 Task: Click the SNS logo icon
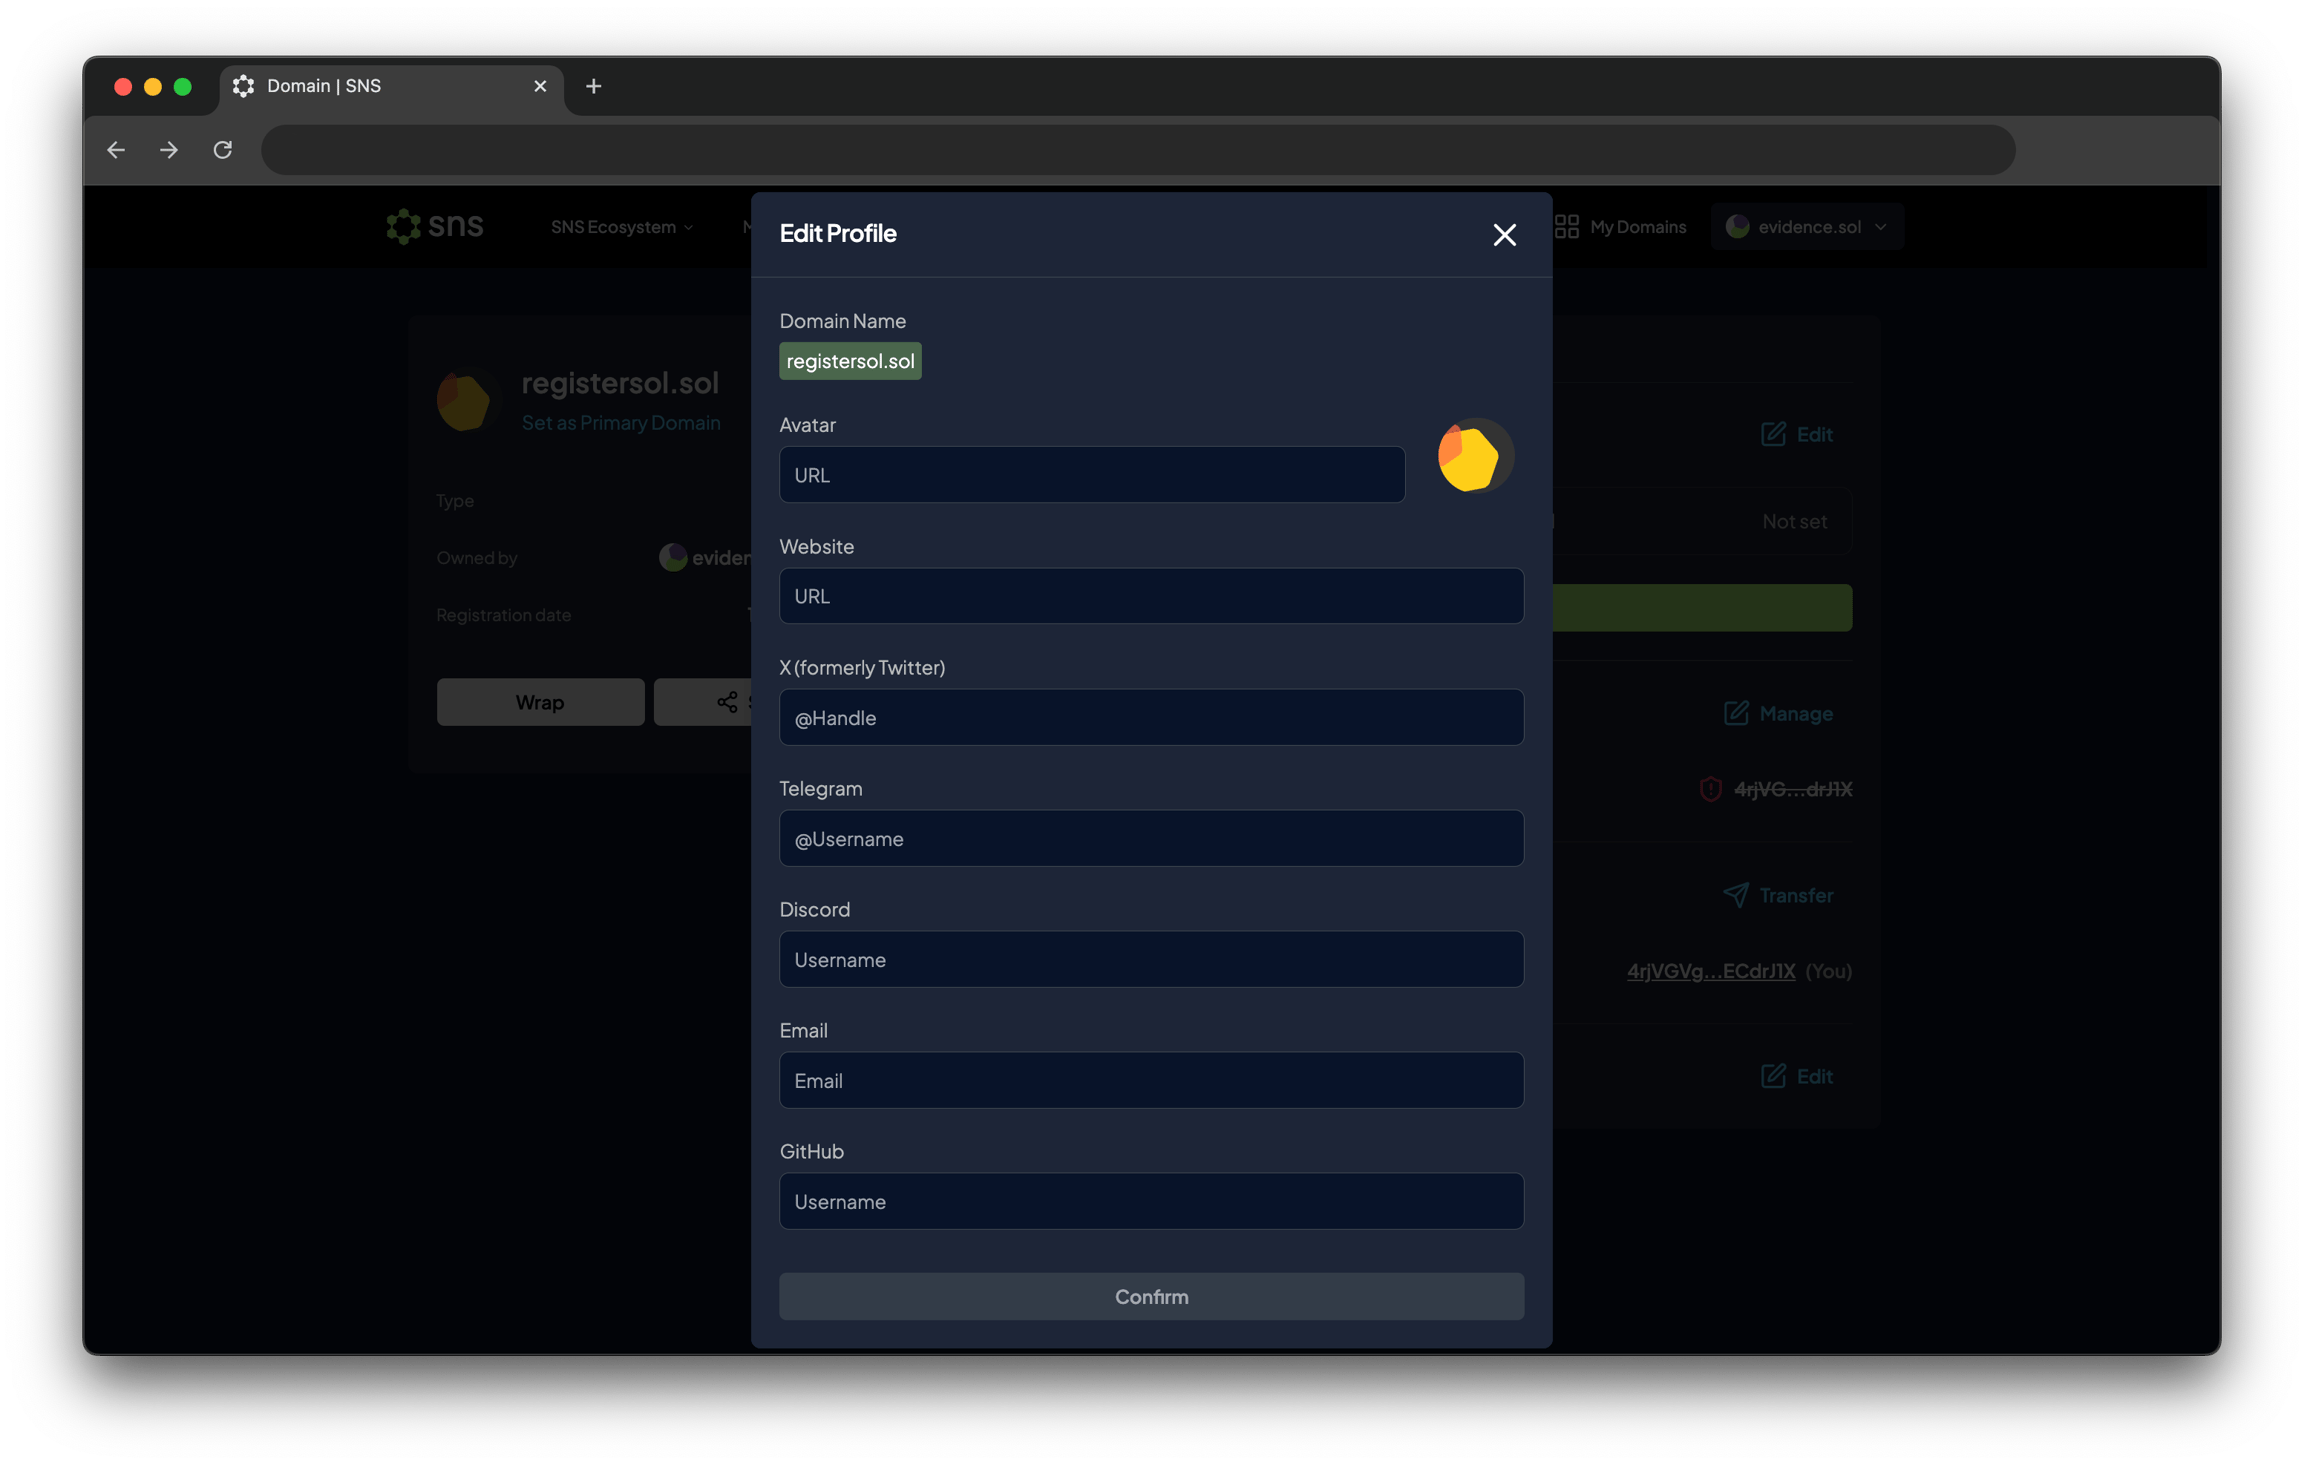[404, 226]
